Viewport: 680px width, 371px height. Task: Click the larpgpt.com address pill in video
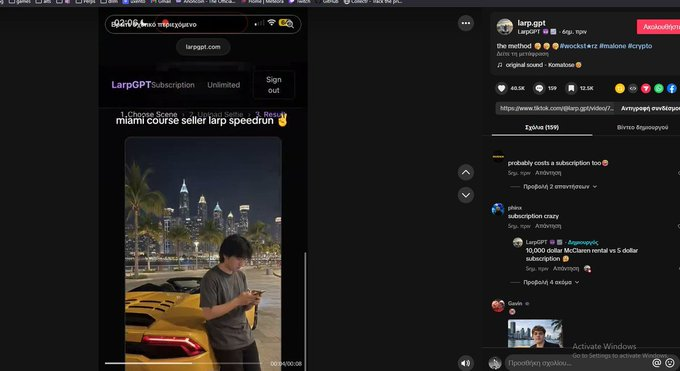pyautogui.click(x=203, y=47)
